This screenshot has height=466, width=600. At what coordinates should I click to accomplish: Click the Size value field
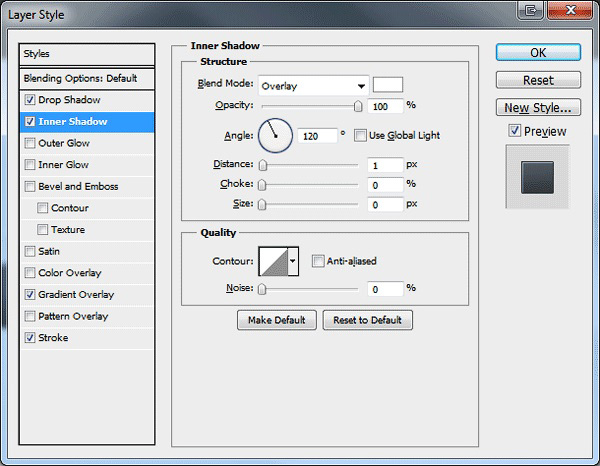click(x=385, y=205)
